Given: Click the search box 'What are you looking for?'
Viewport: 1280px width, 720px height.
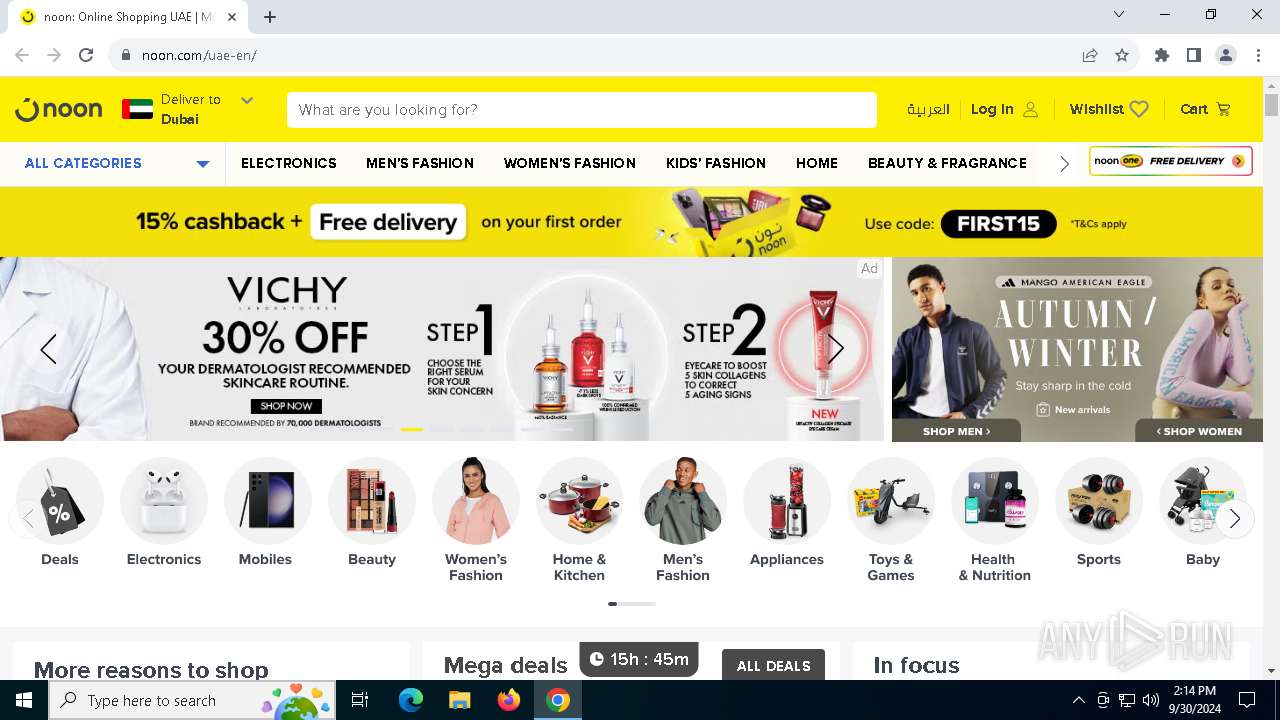Looking at the screenshot, I should pyautogui.click(x=582, y=110).
